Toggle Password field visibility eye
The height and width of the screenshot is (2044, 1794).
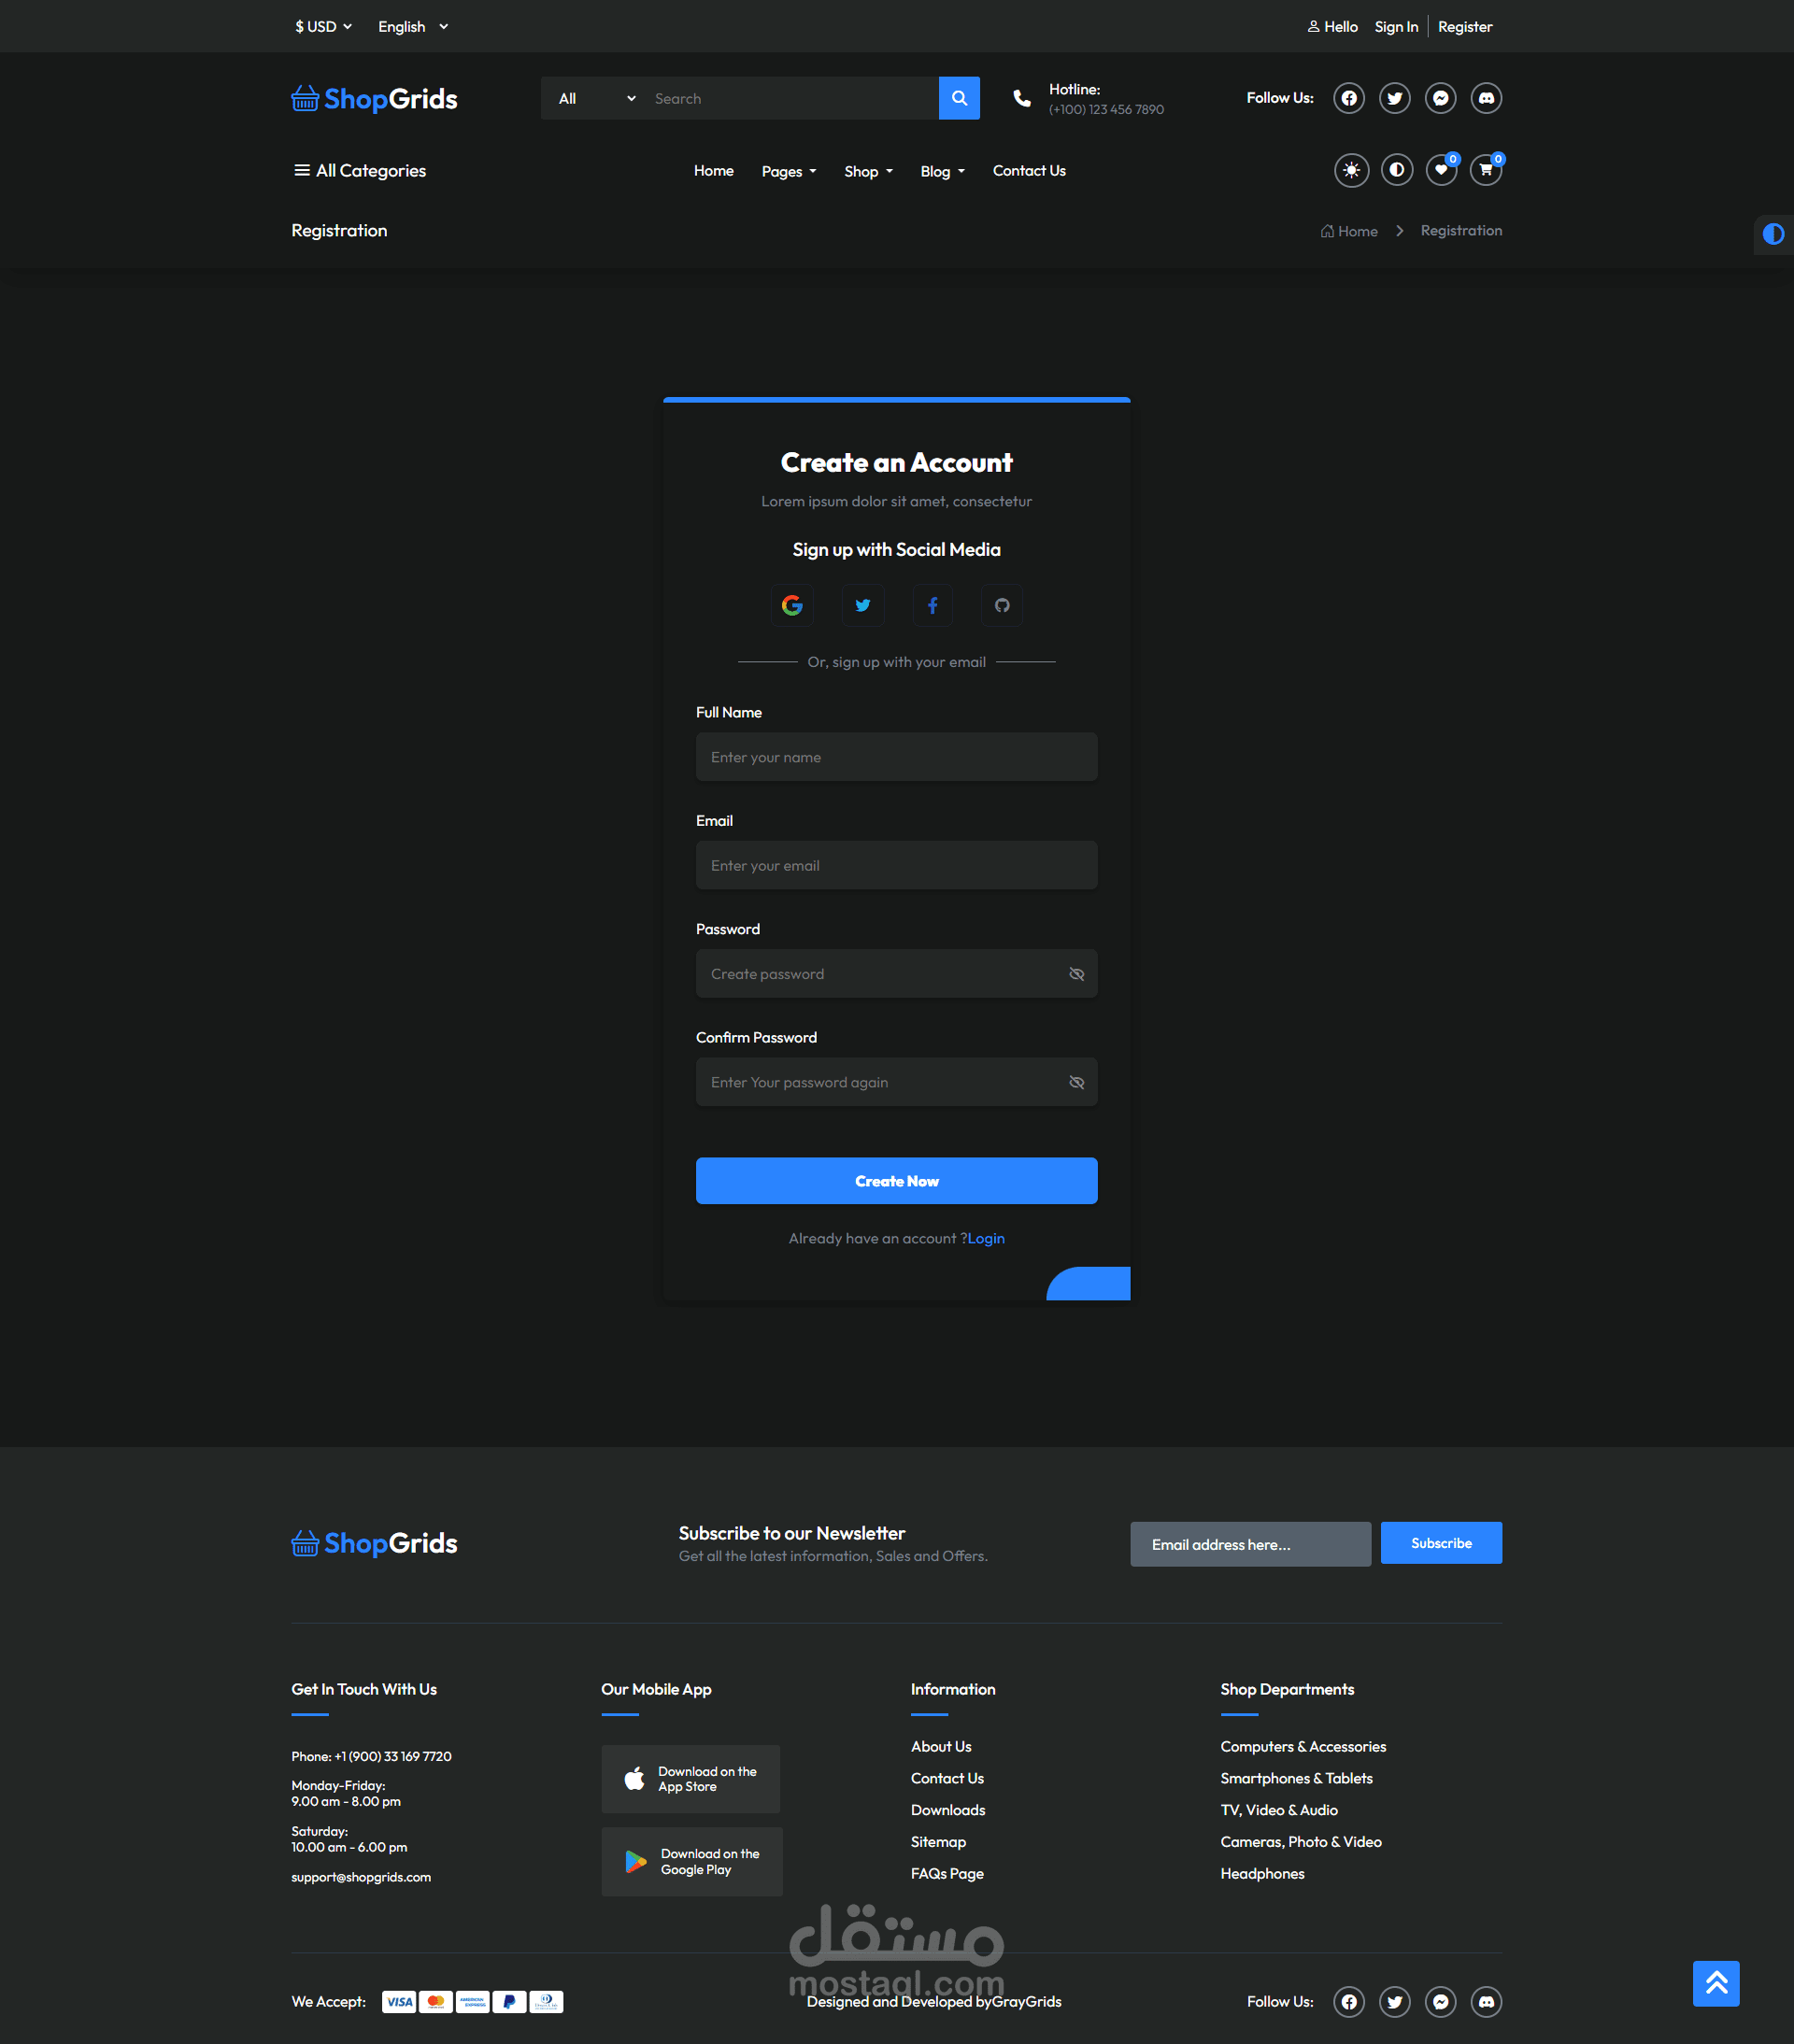[1076, 974]
